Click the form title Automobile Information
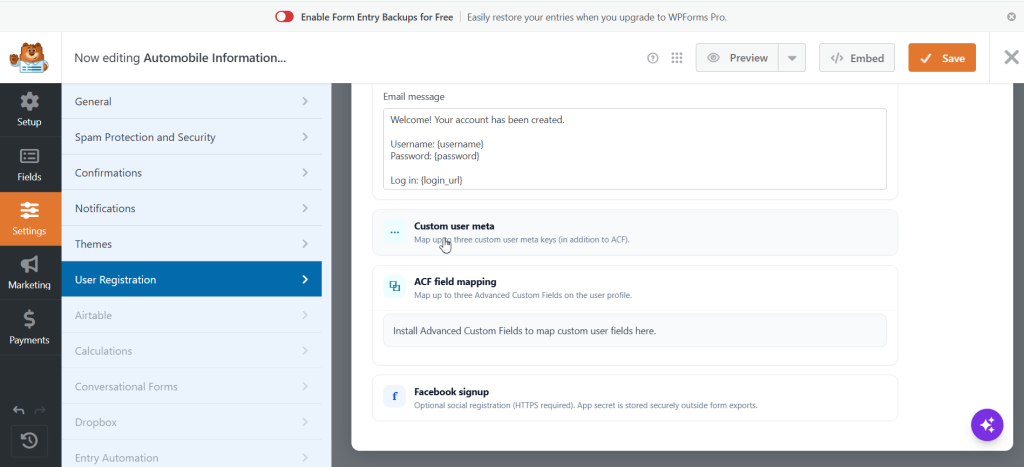This screenshot has height=467, width=1024. tap(215, 58)
